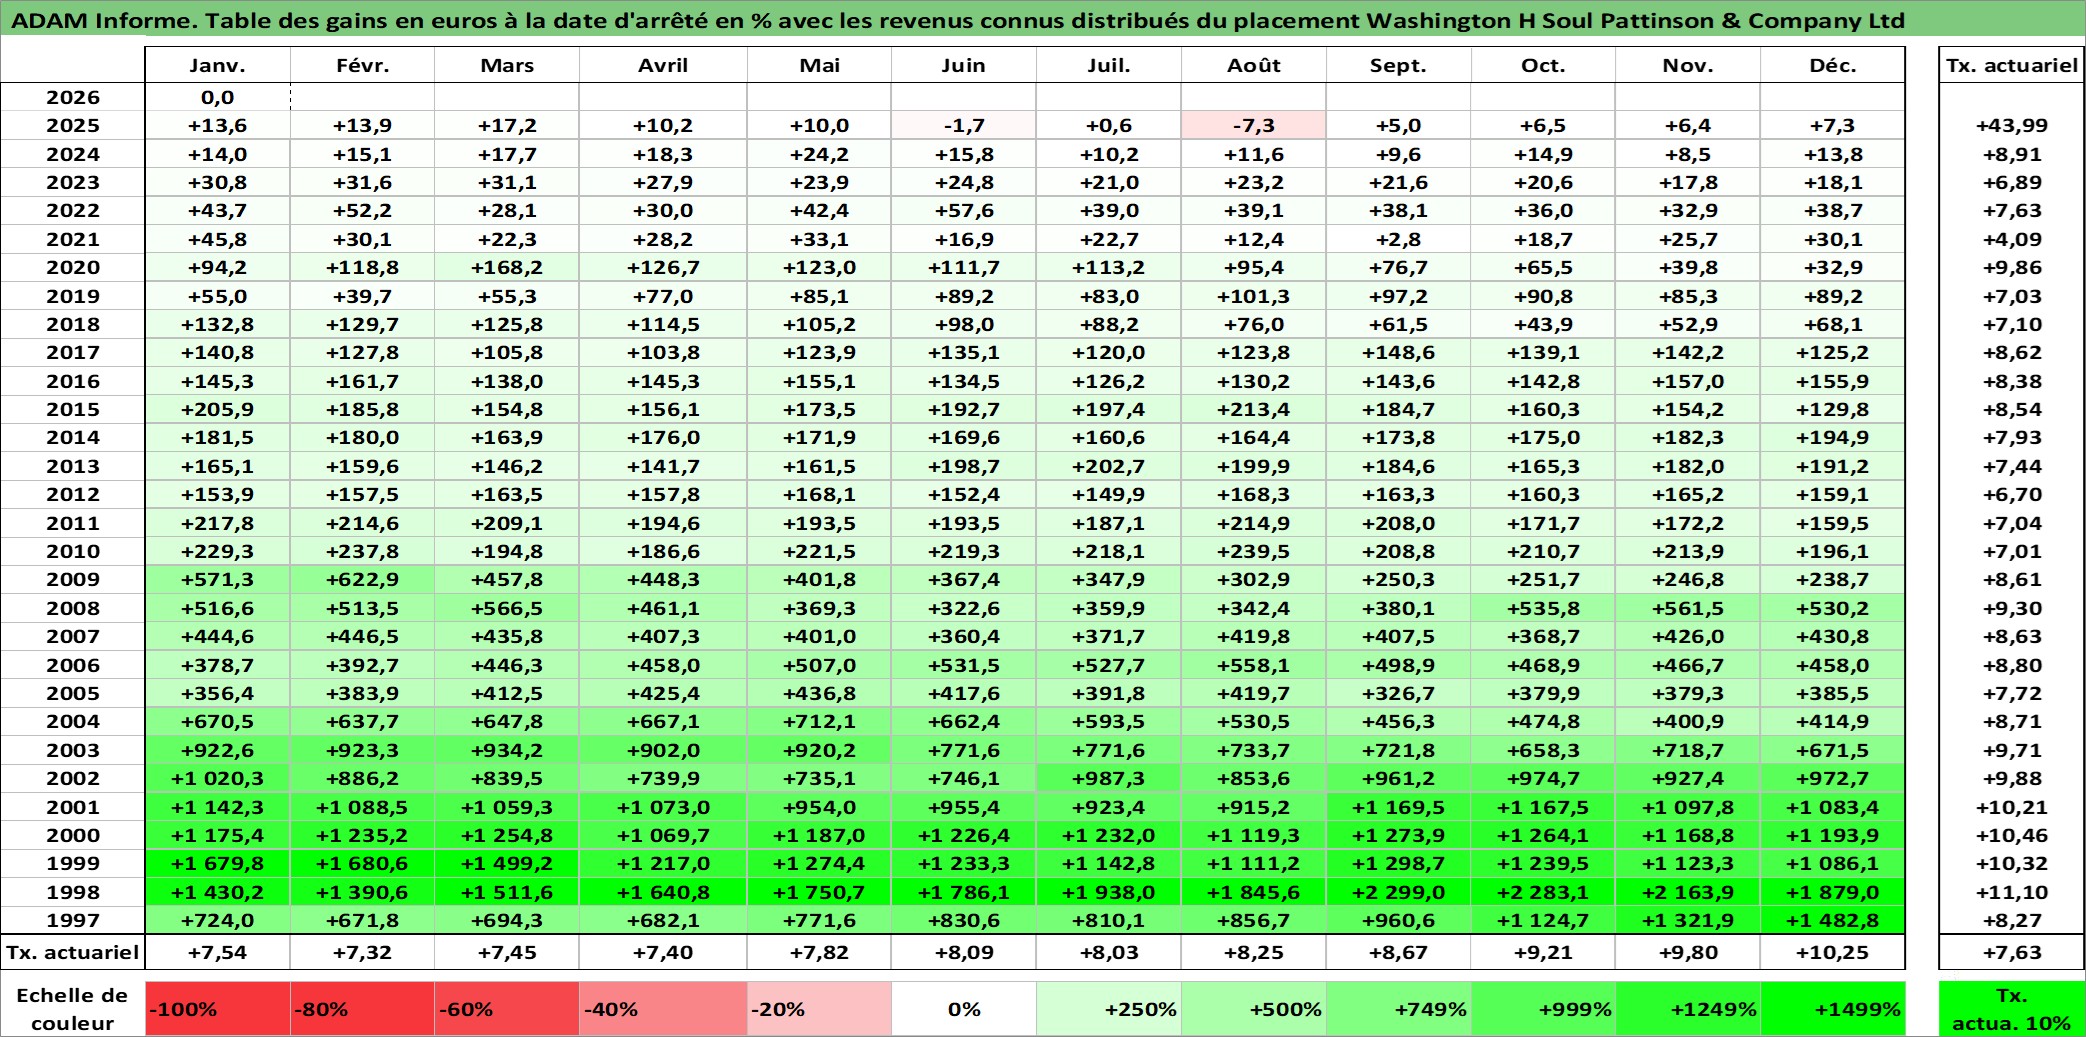The width and height of the screenshot is (2086, 1037).
Task: Select the 'Tx. actuariel' header of the right-hand column
Action: pyautogui.click(x=2012, y=65)
